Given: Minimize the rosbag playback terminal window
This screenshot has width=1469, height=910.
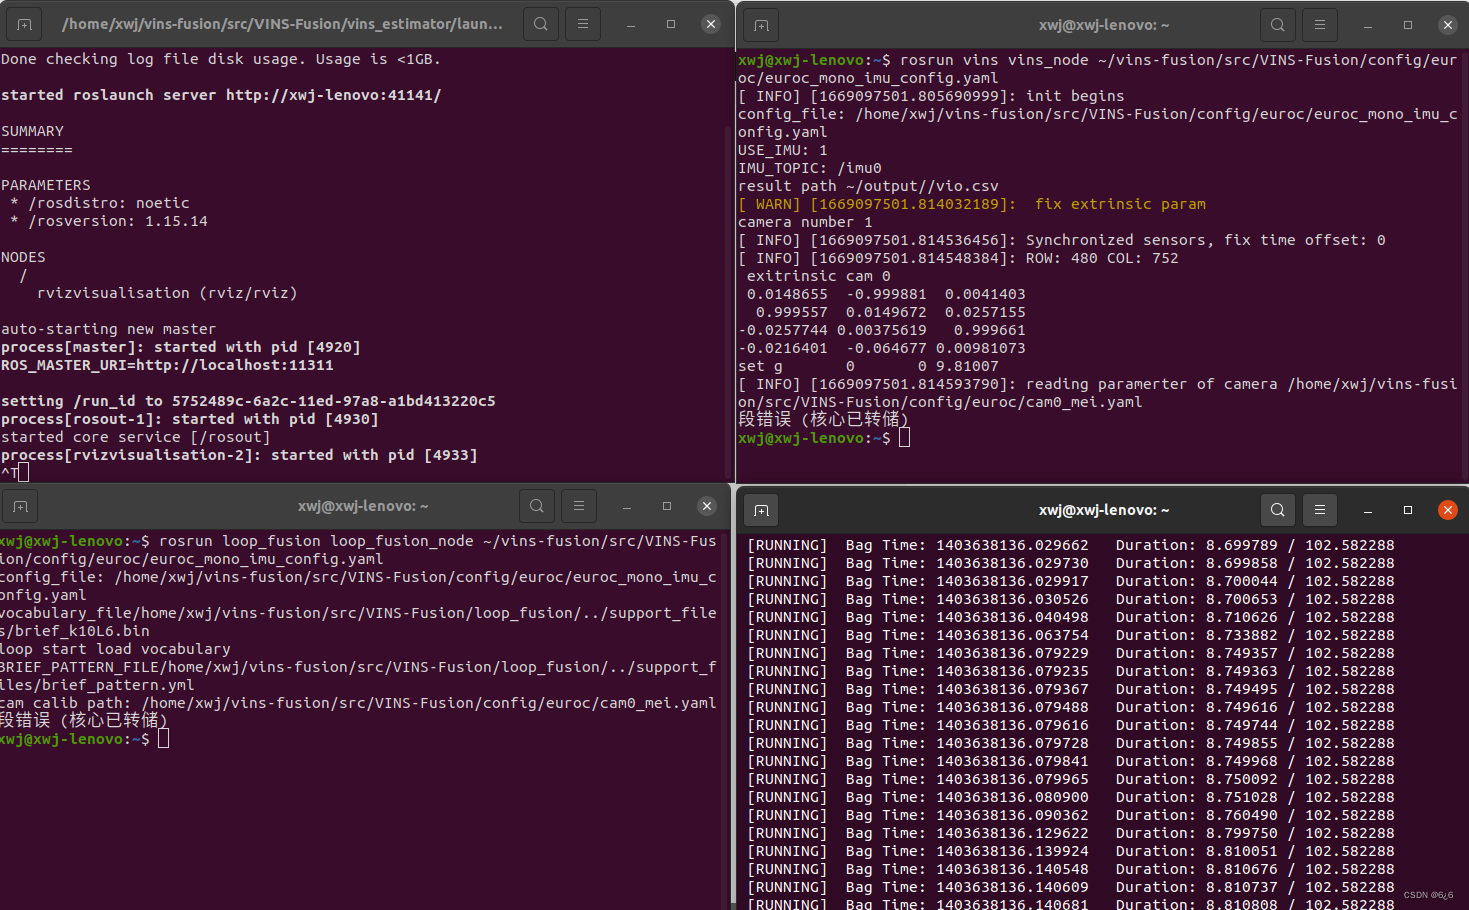Looking at the screenshot, I should point(1368,510).
